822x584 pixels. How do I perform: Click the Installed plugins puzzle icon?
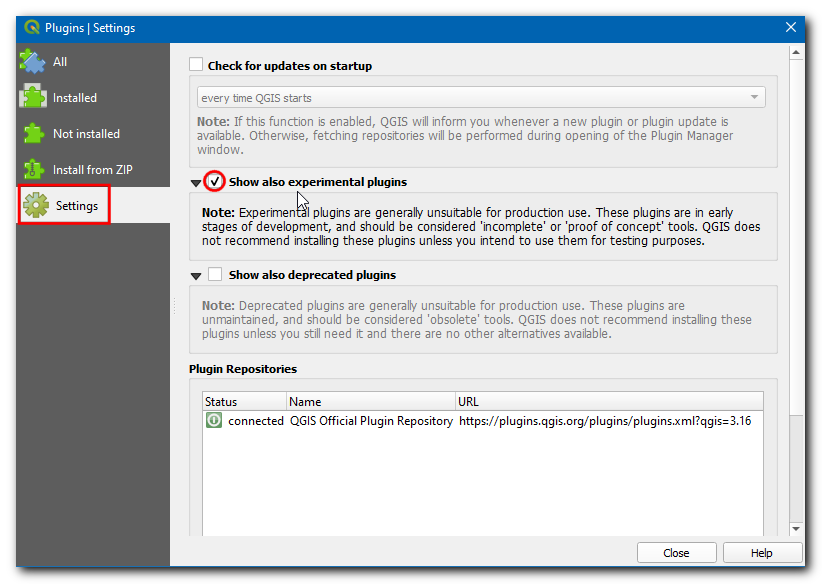click(34, 97)
